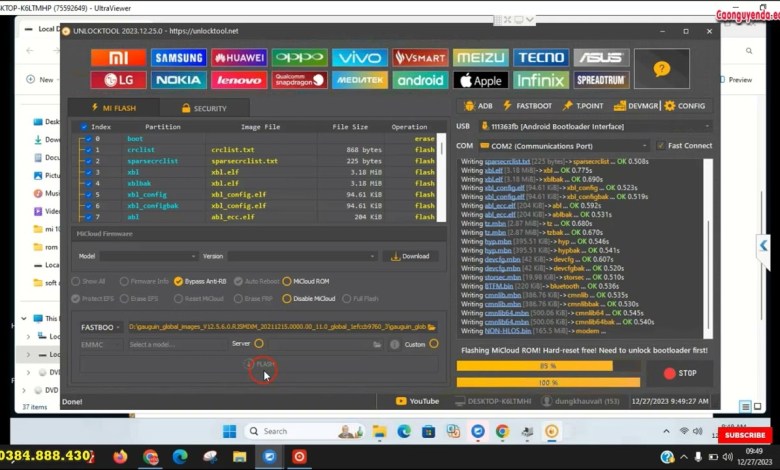Open FASTBOOT tools in toolbar
780x470 pixels.
(x=528, y=106)
